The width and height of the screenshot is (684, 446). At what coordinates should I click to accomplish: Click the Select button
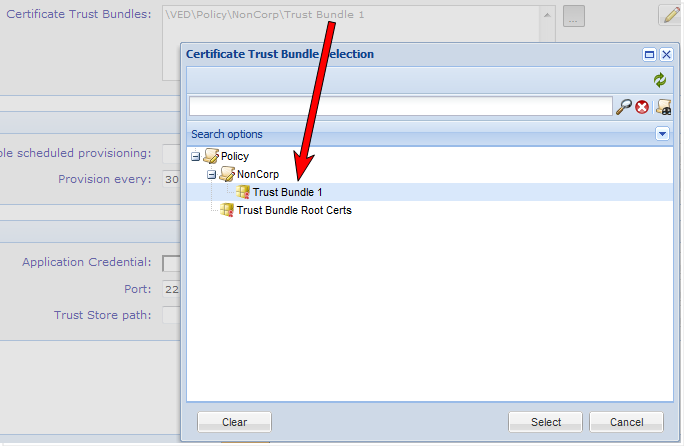(x=545, y=422)
